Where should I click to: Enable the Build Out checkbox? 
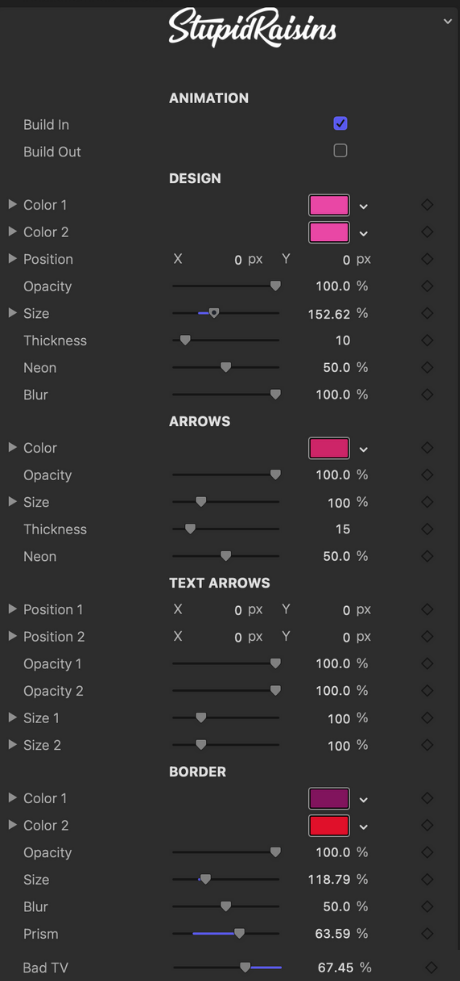click(340, 150)
